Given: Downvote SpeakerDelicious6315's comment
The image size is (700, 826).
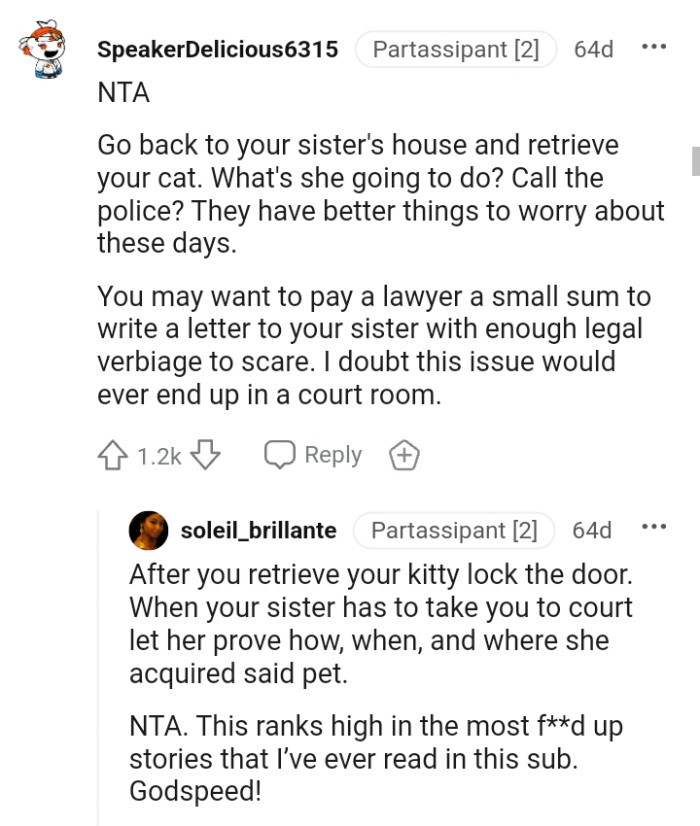Looking at the screenshot, I should tap(205, 456).
